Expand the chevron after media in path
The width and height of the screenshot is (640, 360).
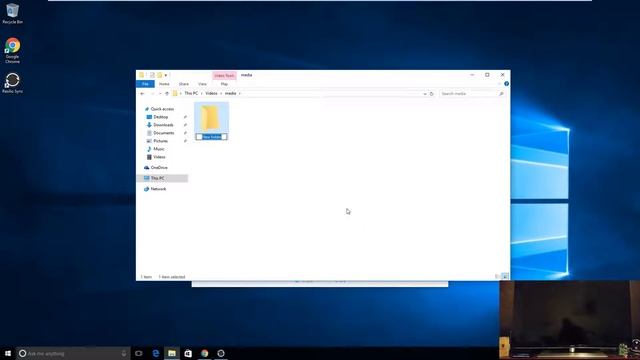click(240, 93)
